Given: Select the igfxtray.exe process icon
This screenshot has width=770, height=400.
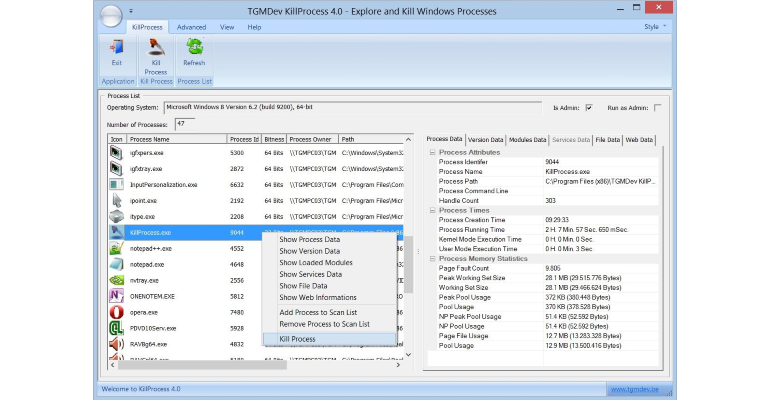Looking at the screenshot, I should 116,169.
